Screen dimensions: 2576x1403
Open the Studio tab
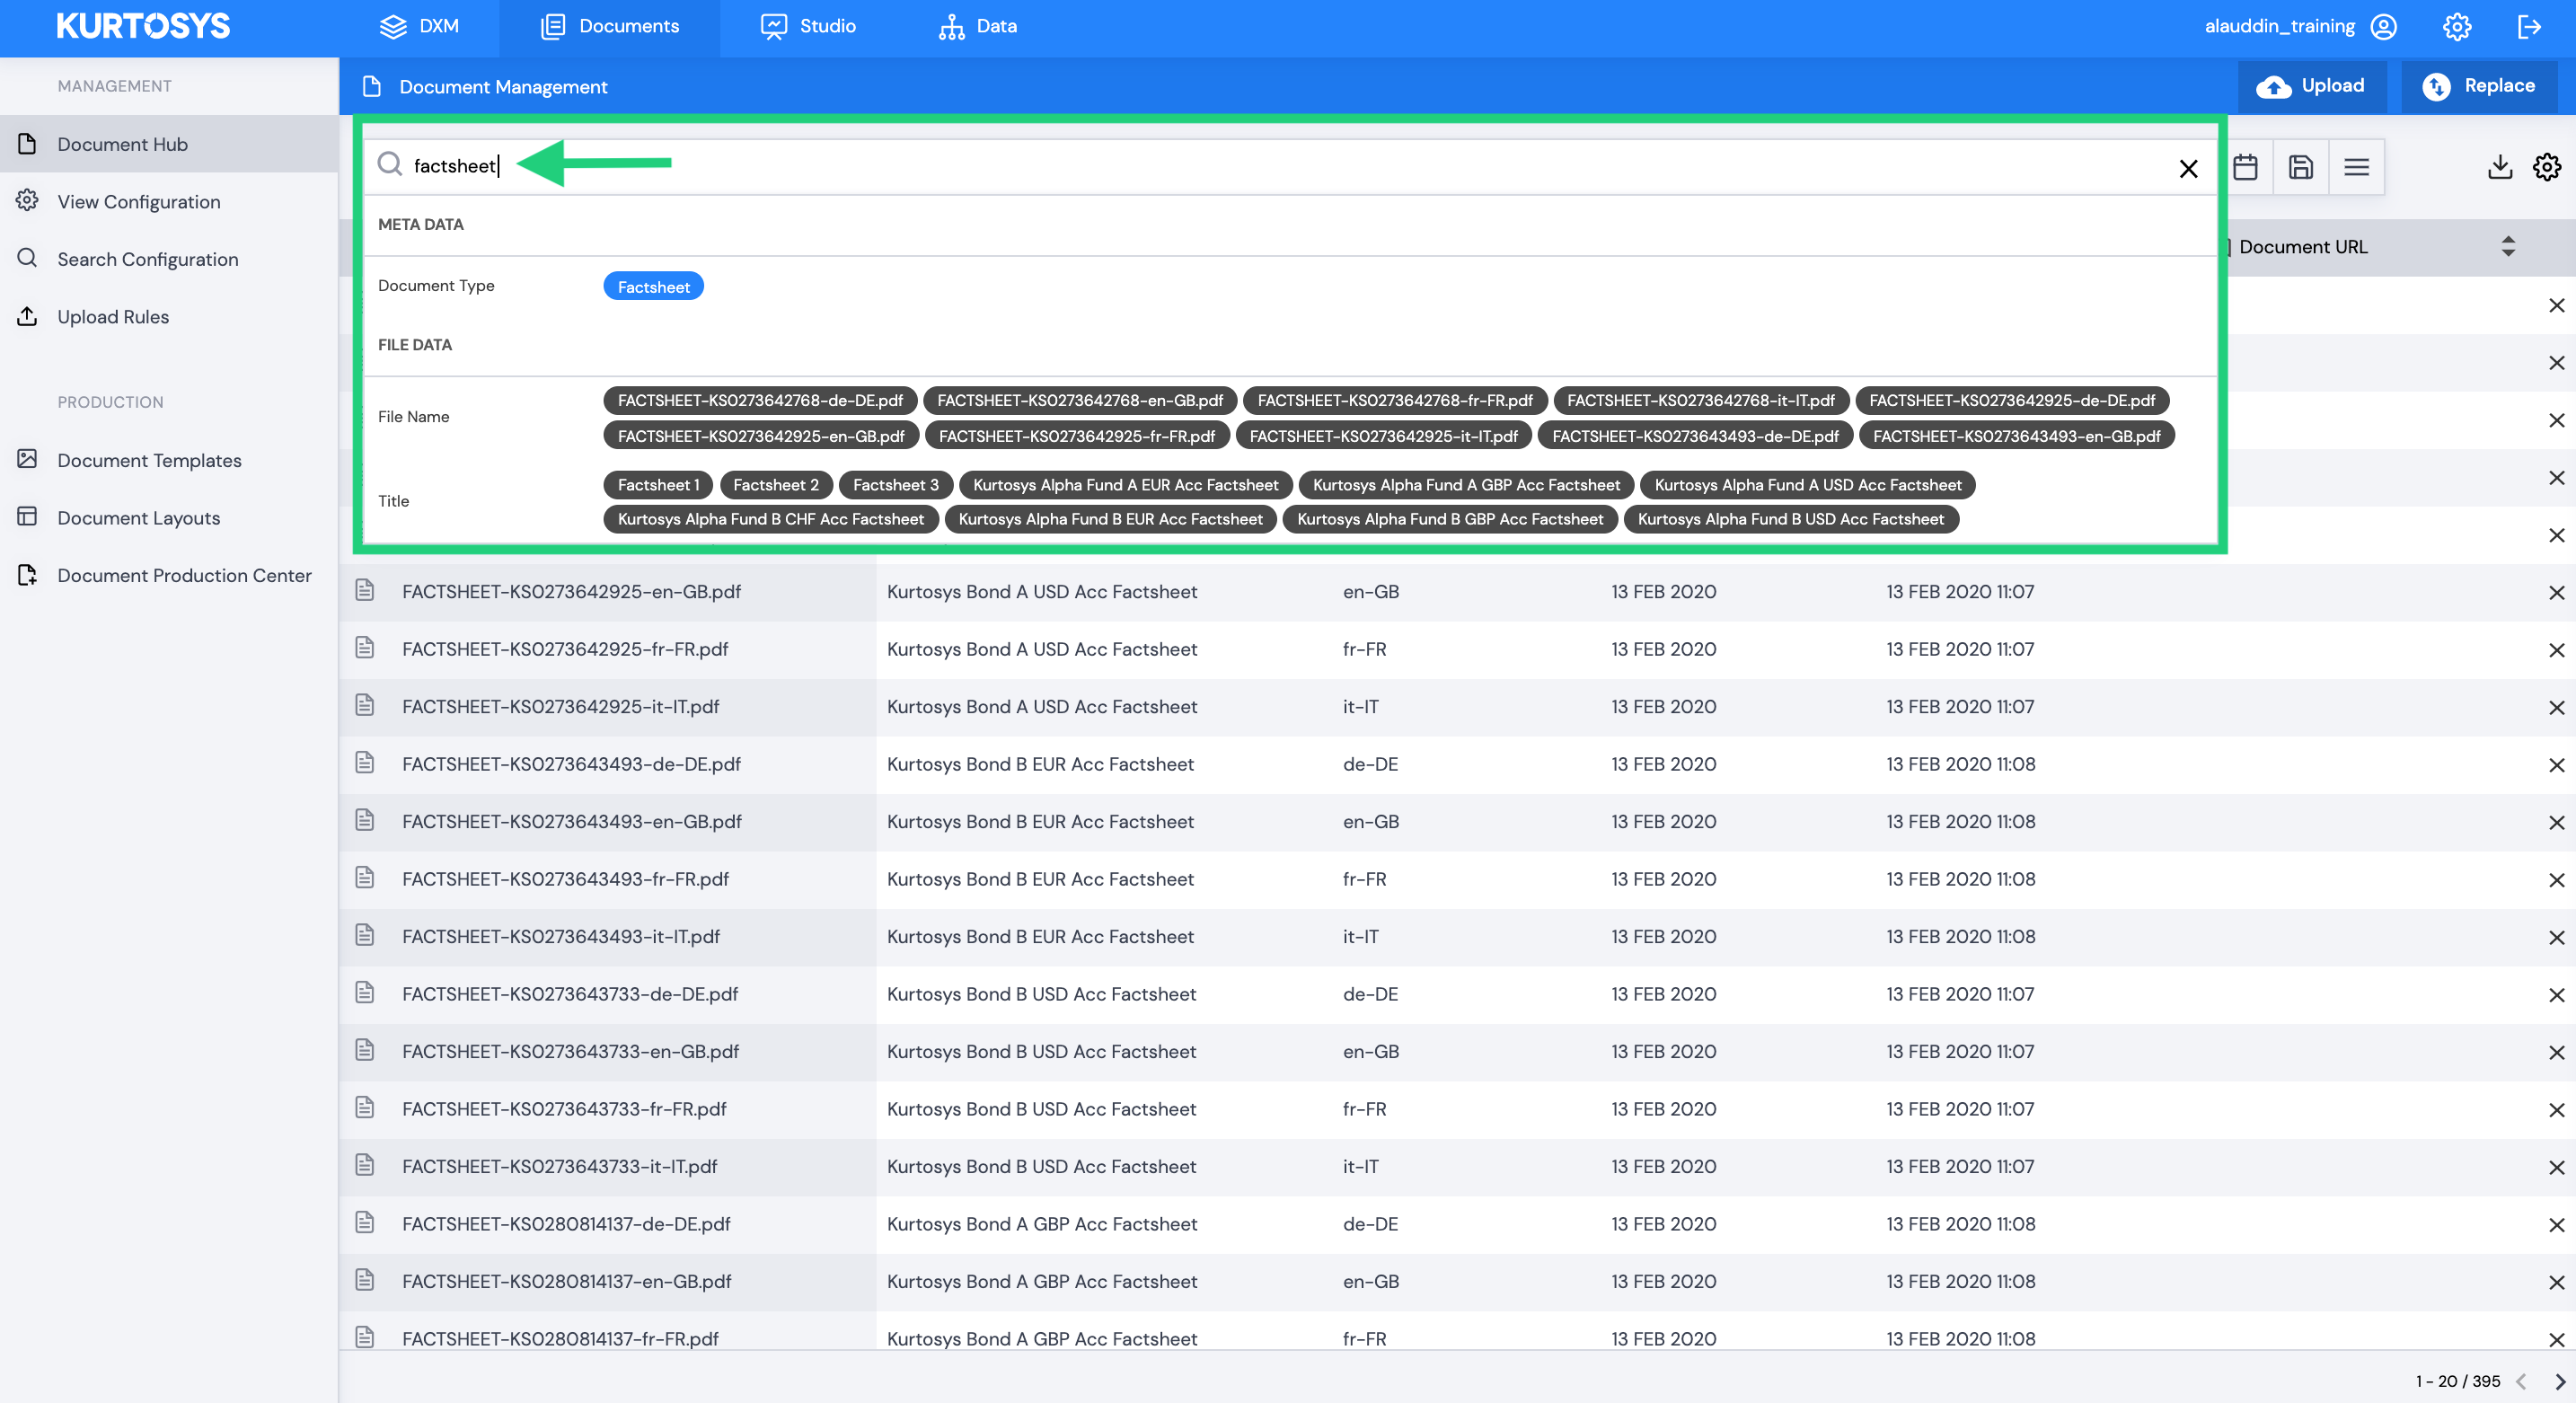pyautogui.click(x=808, y=27)
